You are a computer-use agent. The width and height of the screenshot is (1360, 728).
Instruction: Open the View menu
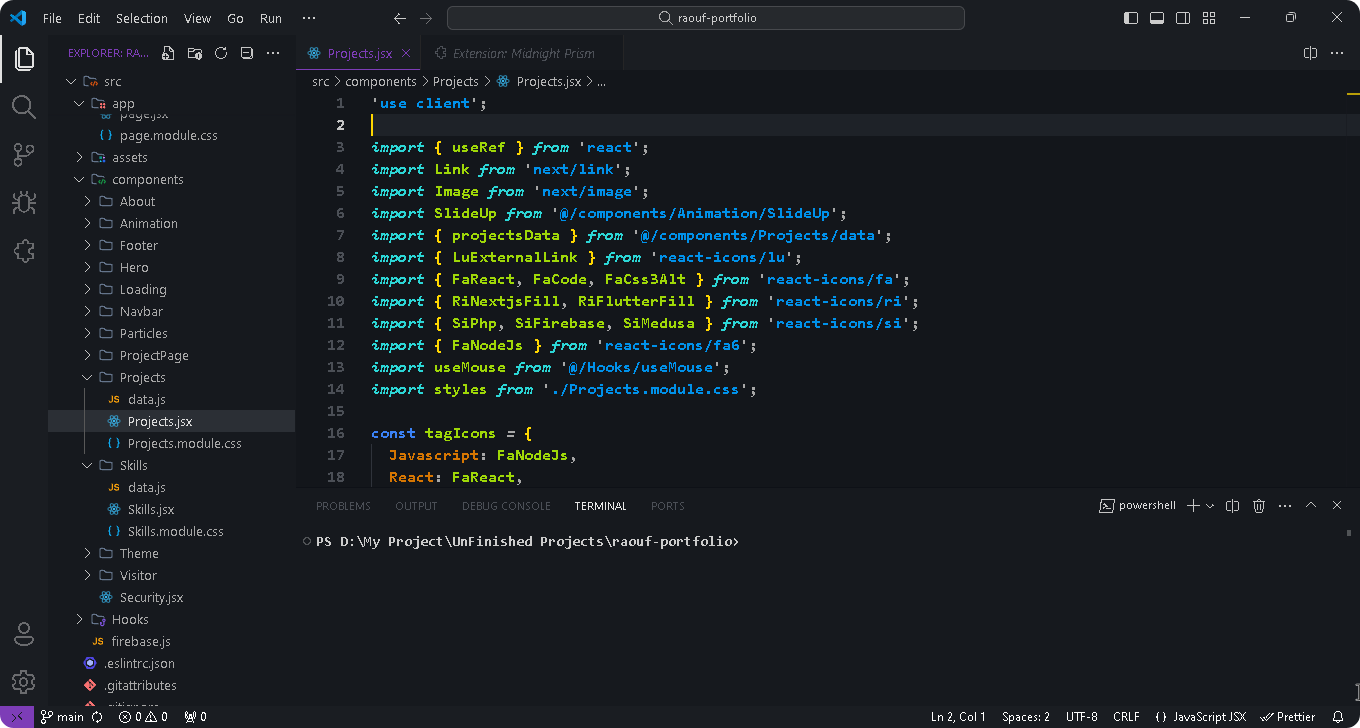coord(198,18)
